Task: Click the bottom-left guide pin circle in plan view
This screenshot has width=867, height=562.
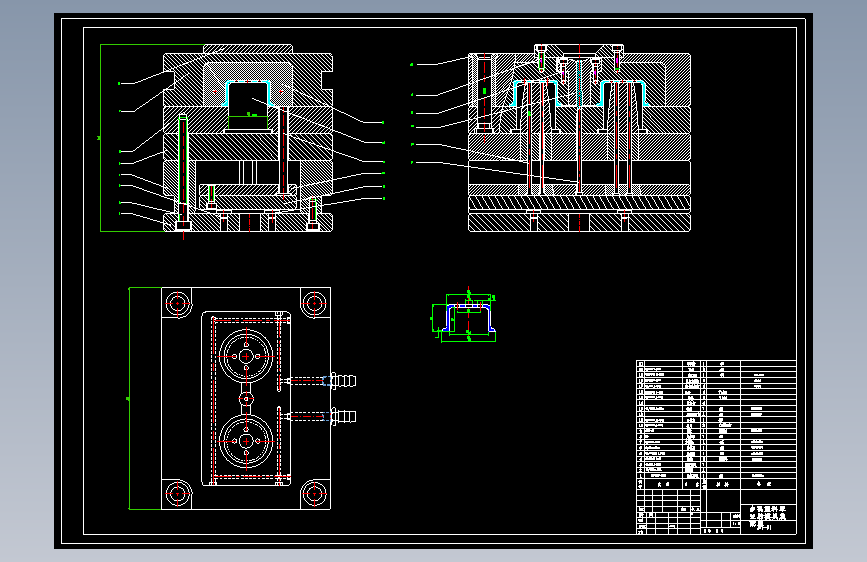Action: tap(177, 493)
